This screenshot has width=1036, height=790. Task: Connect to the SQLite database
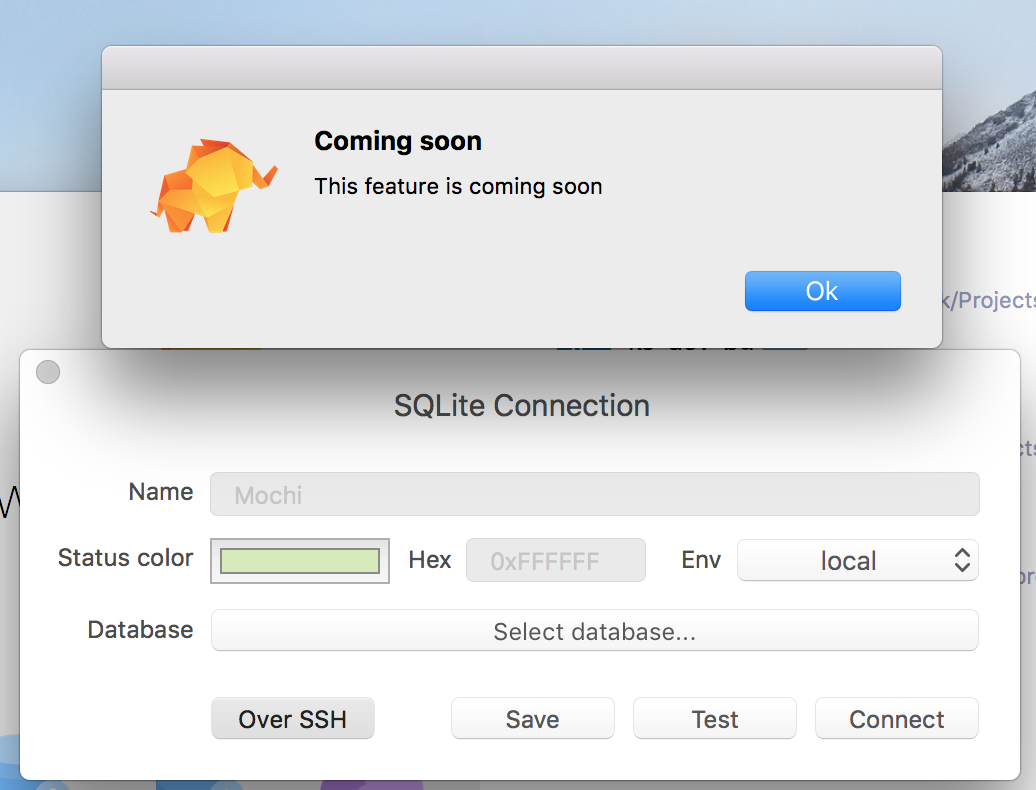pos(896,719)
